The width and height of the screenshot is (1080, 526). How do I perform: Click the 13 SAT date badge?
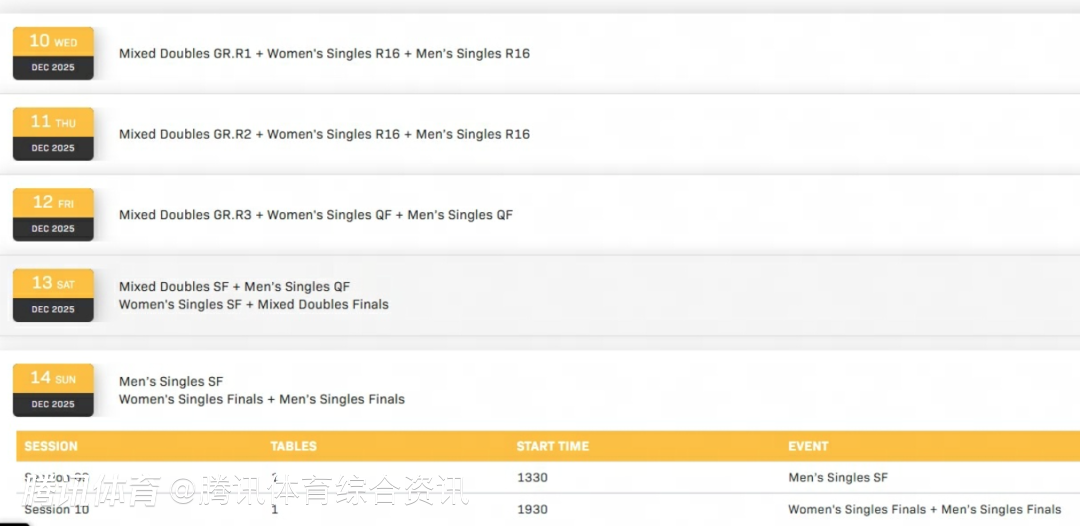[53, 295]
